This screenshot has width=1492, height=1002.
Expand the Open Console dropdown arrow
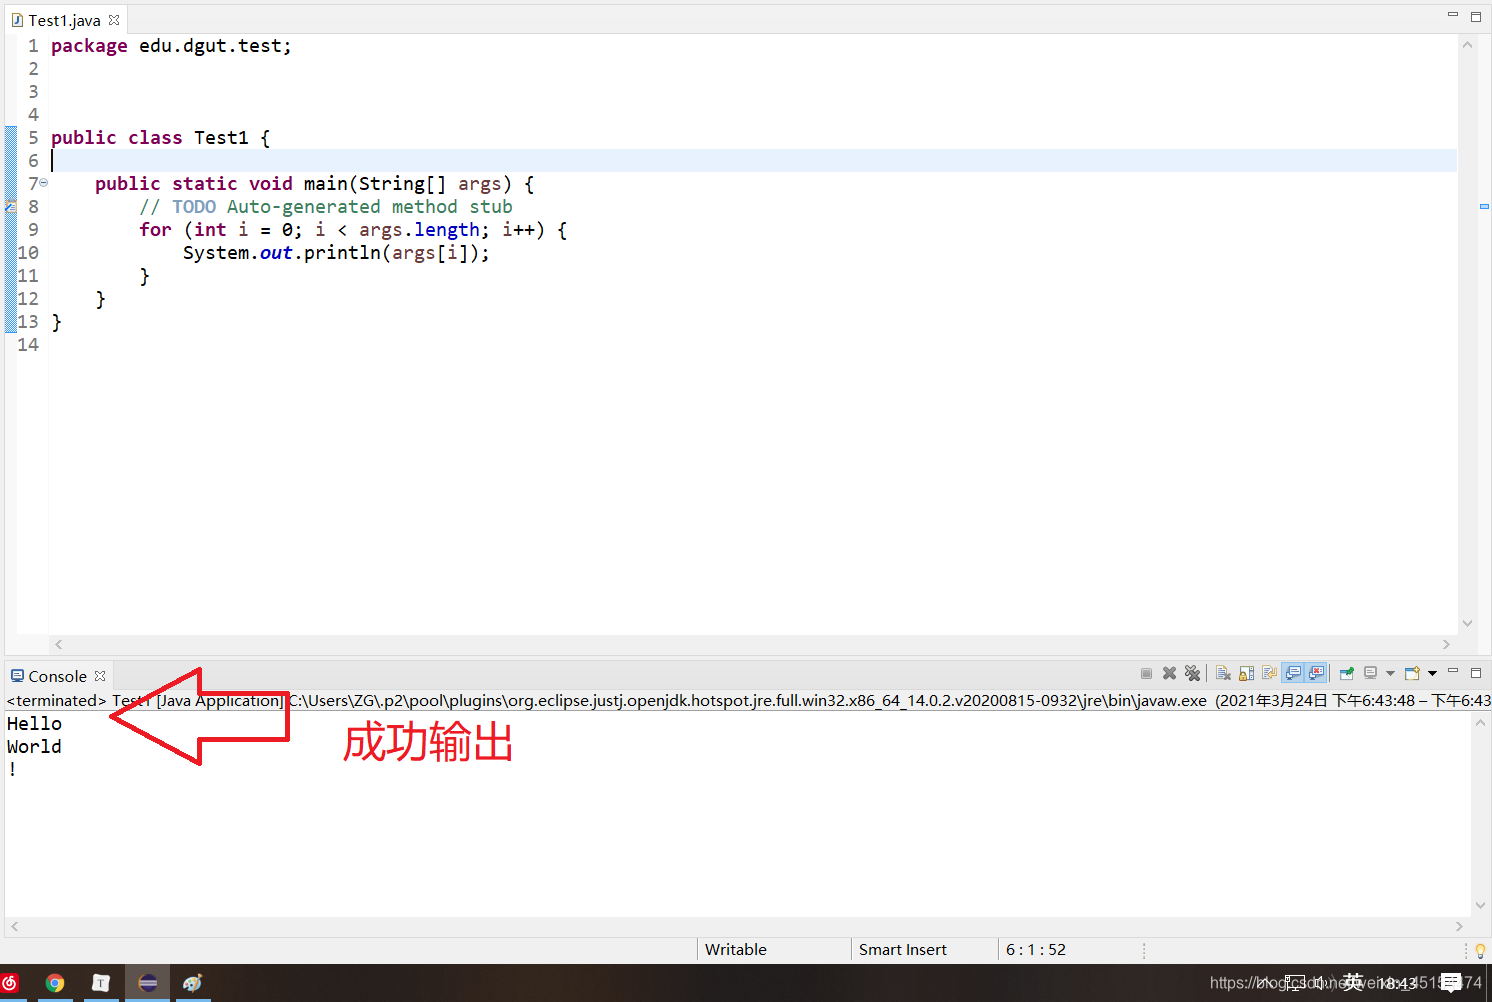[x=1432, y=674]
